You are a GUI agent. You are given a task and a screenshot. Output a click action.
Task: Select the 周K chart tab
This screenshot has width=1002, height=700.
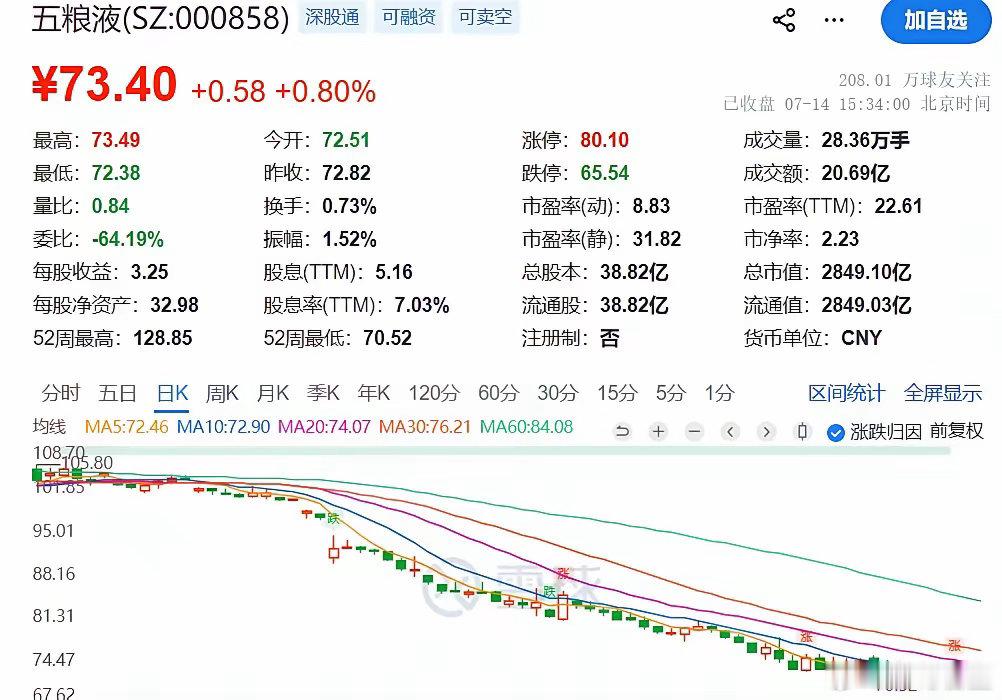point(222,393)
